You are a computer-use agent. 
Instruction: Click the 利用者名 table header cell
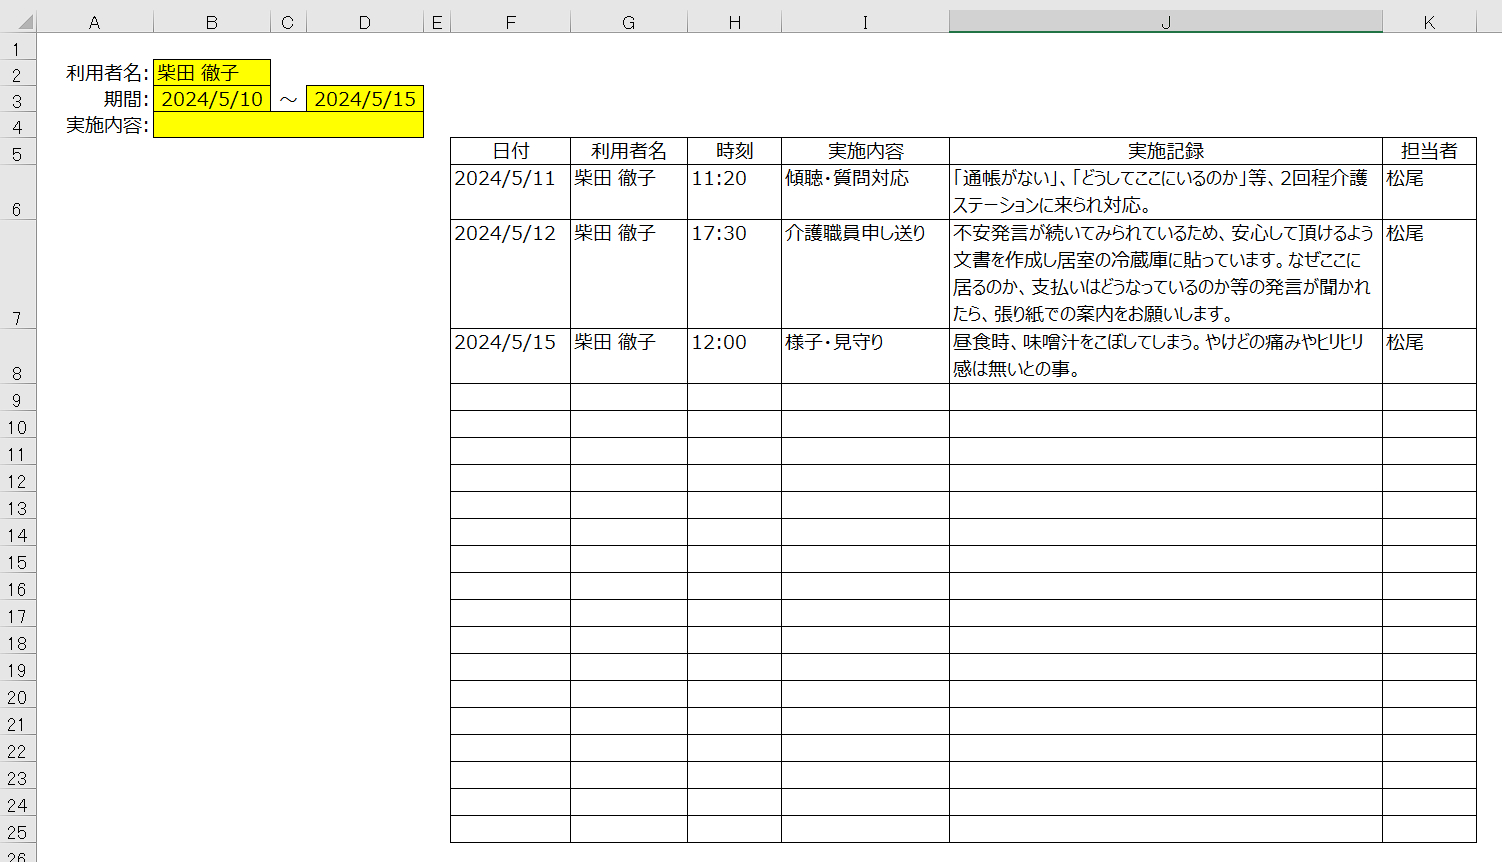(628, 150)
